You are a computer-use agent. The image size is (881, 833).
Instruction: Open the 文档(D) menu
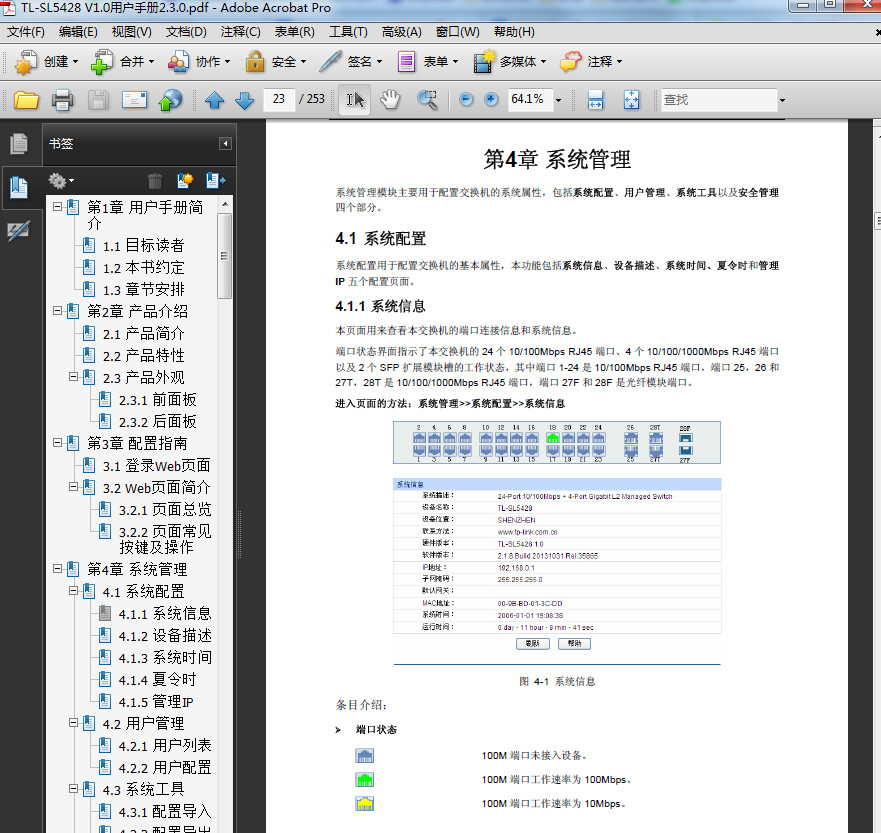(186, 32)
